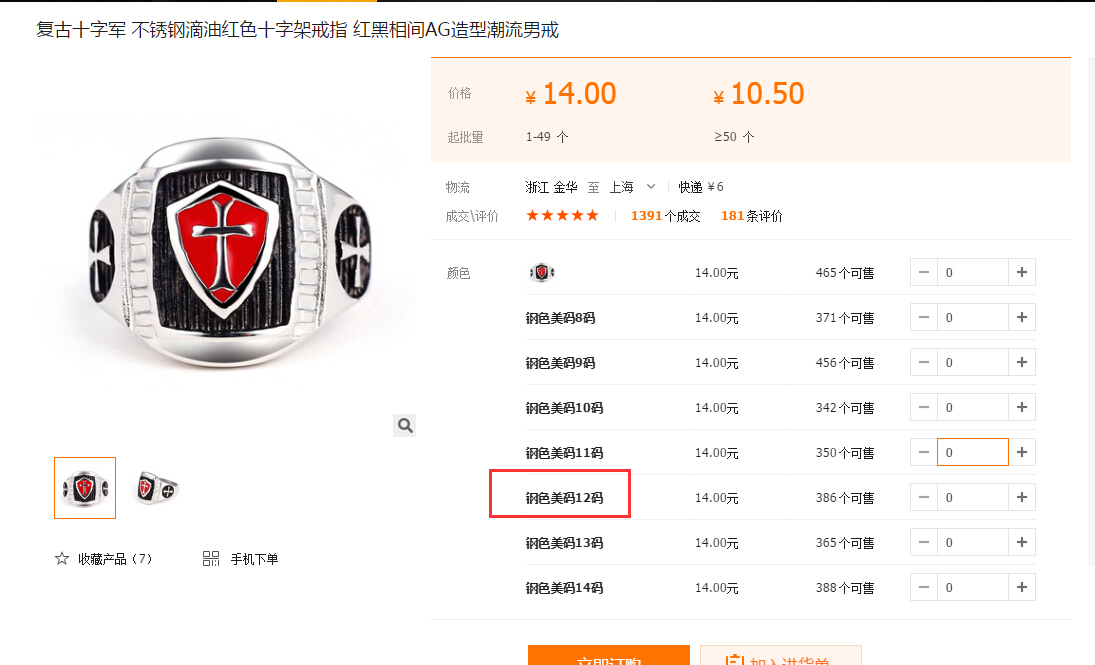Click the orange 立即订购 button
This screenshot has width=1095, height=665.
tap(609, 655)
